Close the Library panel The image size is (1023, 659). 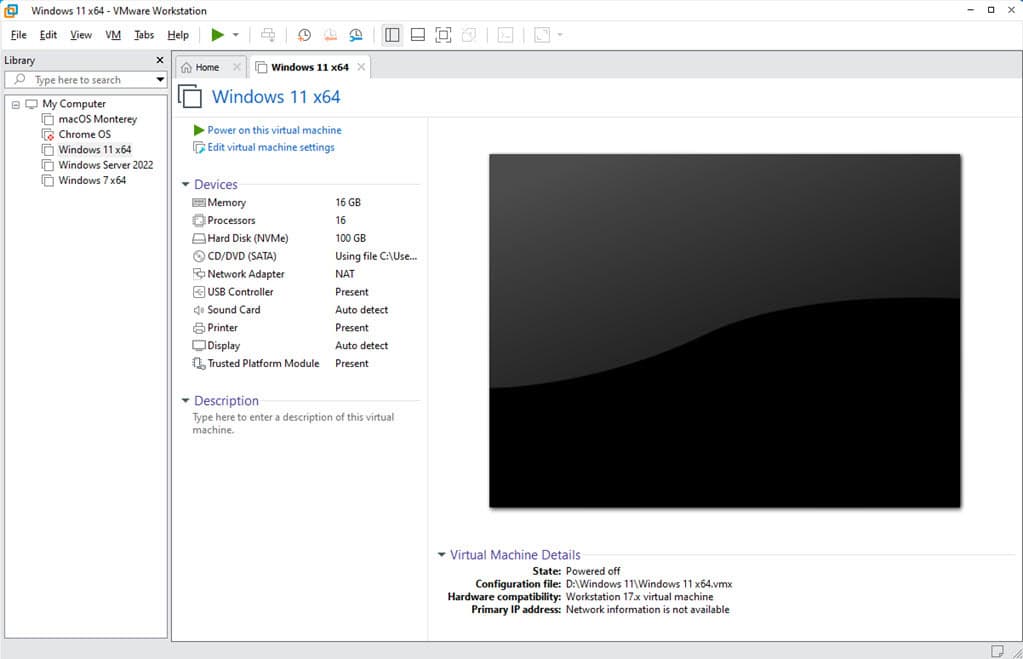(x=160, y=60)
